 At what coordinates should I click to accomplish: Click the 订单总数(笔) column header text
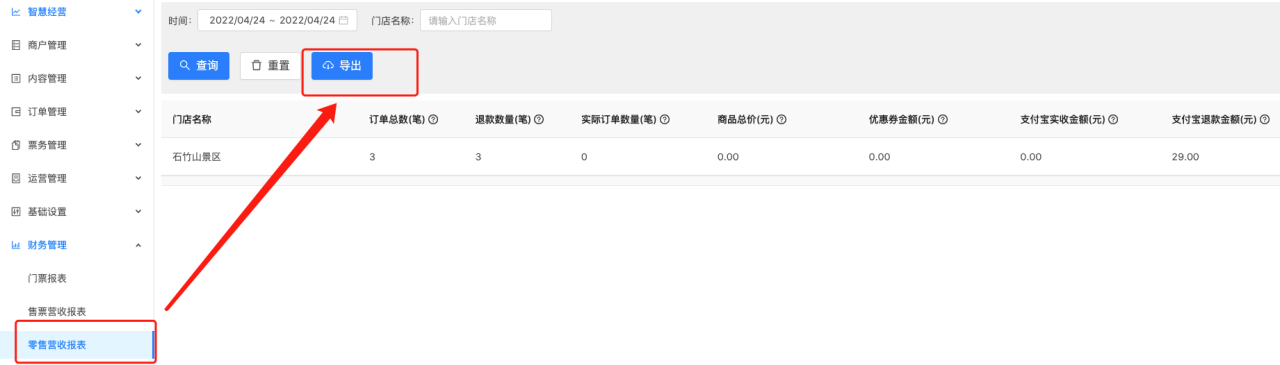point(397,119)
